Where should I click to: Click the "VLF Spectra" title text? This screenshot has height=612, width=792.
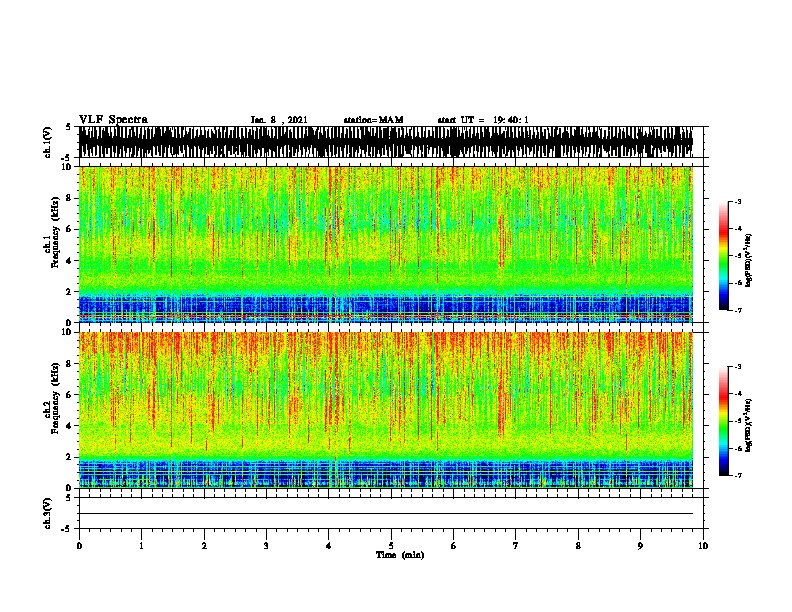tap(113, 120)
